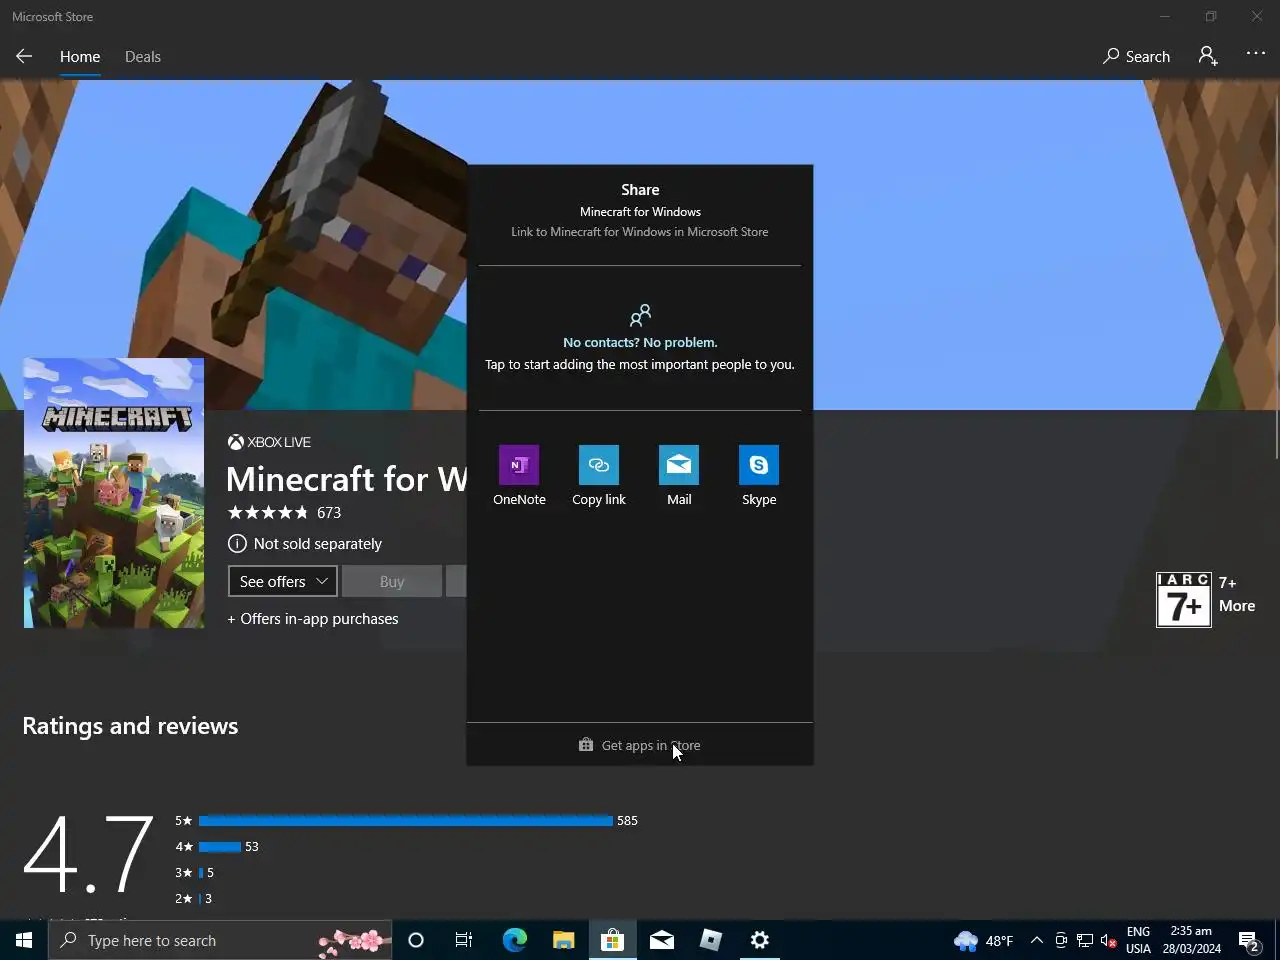1280x960 pixels.
Task: Tap the add contacts people icon
Action: 640,316
